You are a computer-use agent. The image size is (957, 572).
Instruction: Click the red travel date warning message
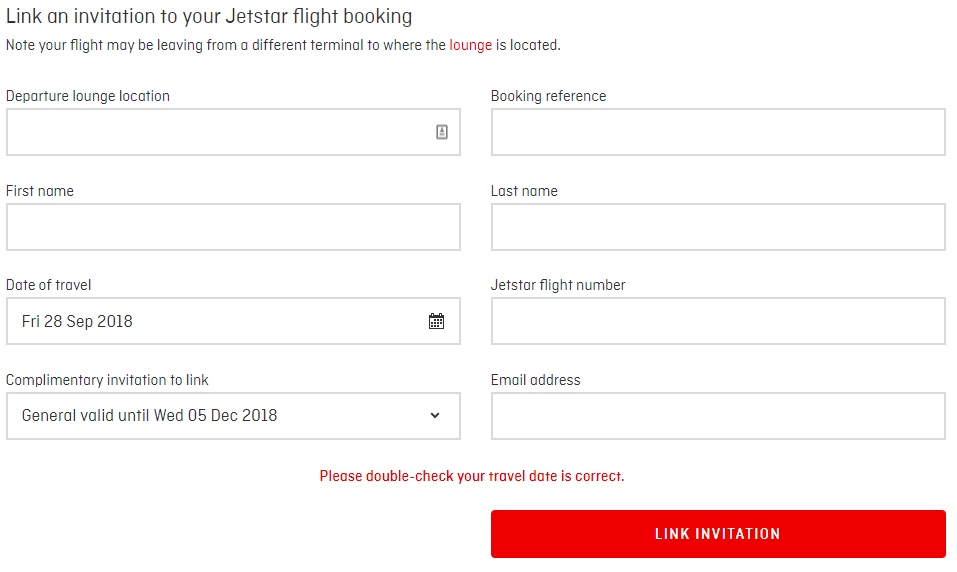click(x=472, y=476)
